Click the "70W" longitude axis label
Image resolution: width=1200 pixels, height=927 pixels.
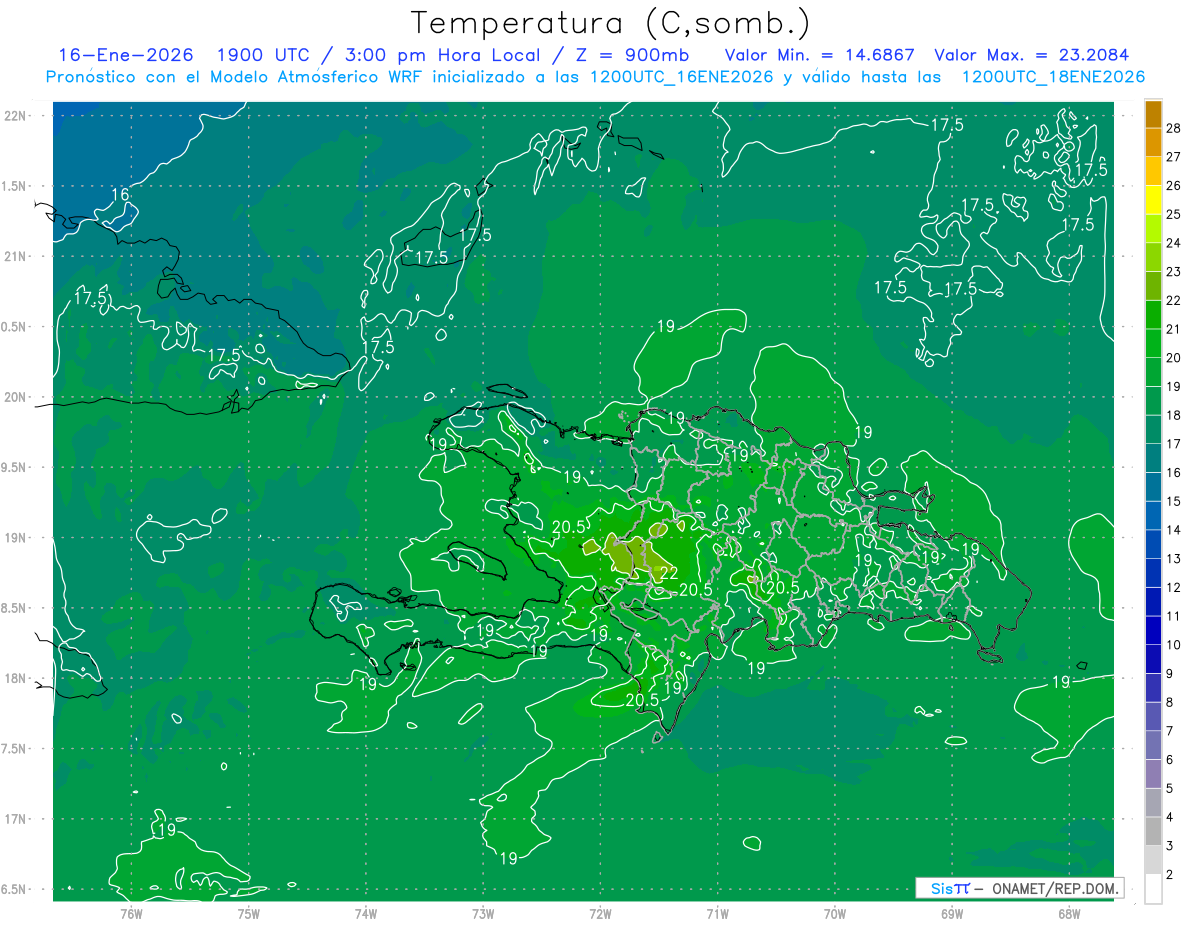click(x=835, y=914)
